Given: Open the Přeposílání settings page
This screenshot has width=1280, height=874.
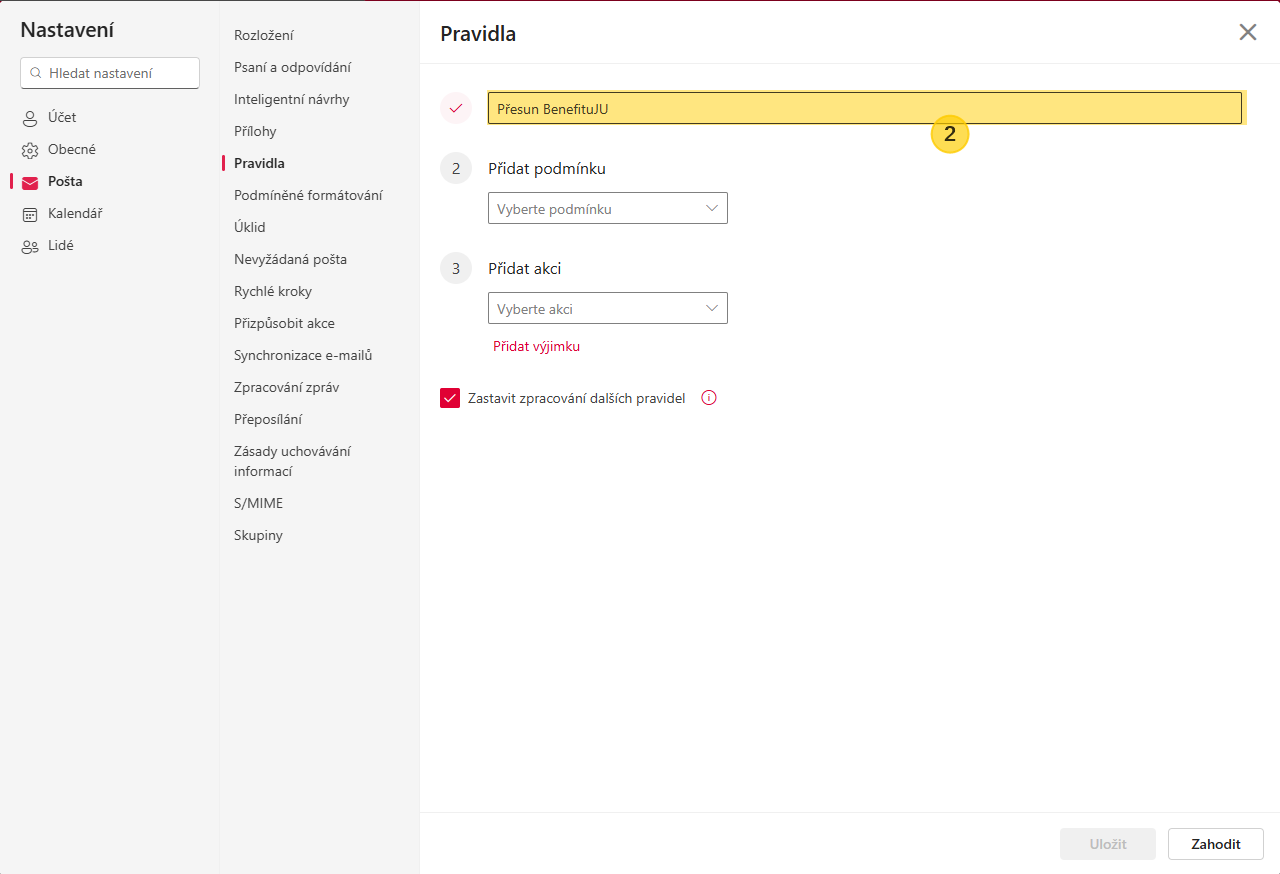Looking at the screenshot, I should 268,419.
